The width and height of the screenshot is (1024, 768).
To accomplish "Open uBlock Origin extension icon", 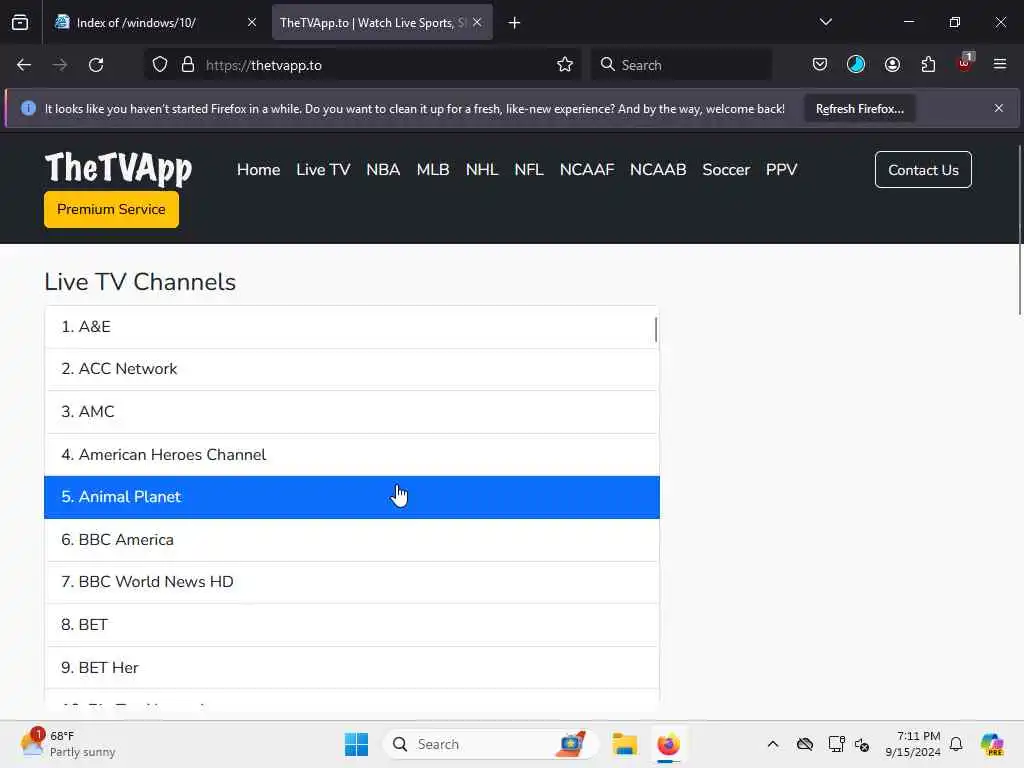I will click(x=965, y=63).
